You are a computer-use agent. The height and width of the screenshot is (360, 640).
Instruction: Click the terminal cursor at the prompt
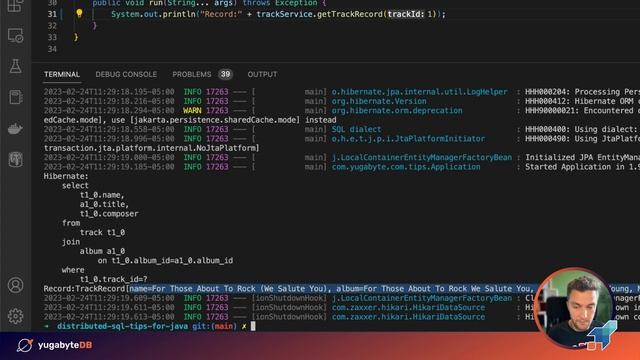pyautogui.click(x=253, y=326)
